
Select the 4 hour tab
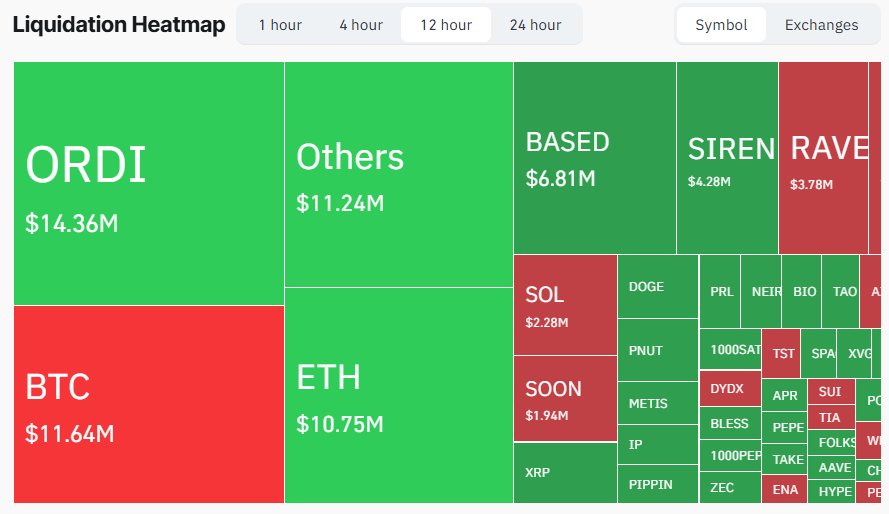360,25
